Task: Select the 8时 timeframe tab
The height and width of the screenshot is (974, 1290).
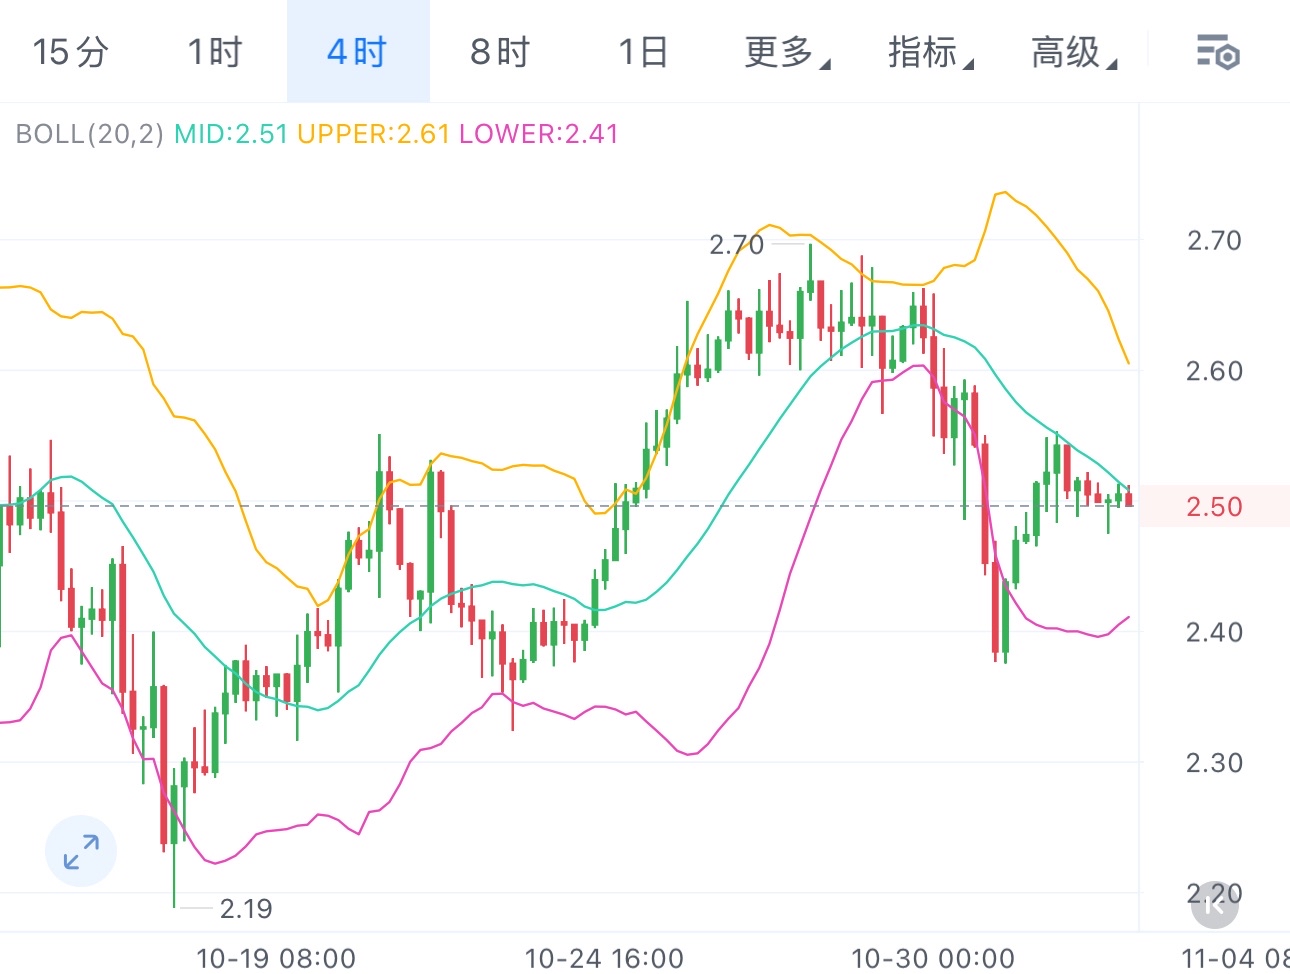Action: [500, 54]
